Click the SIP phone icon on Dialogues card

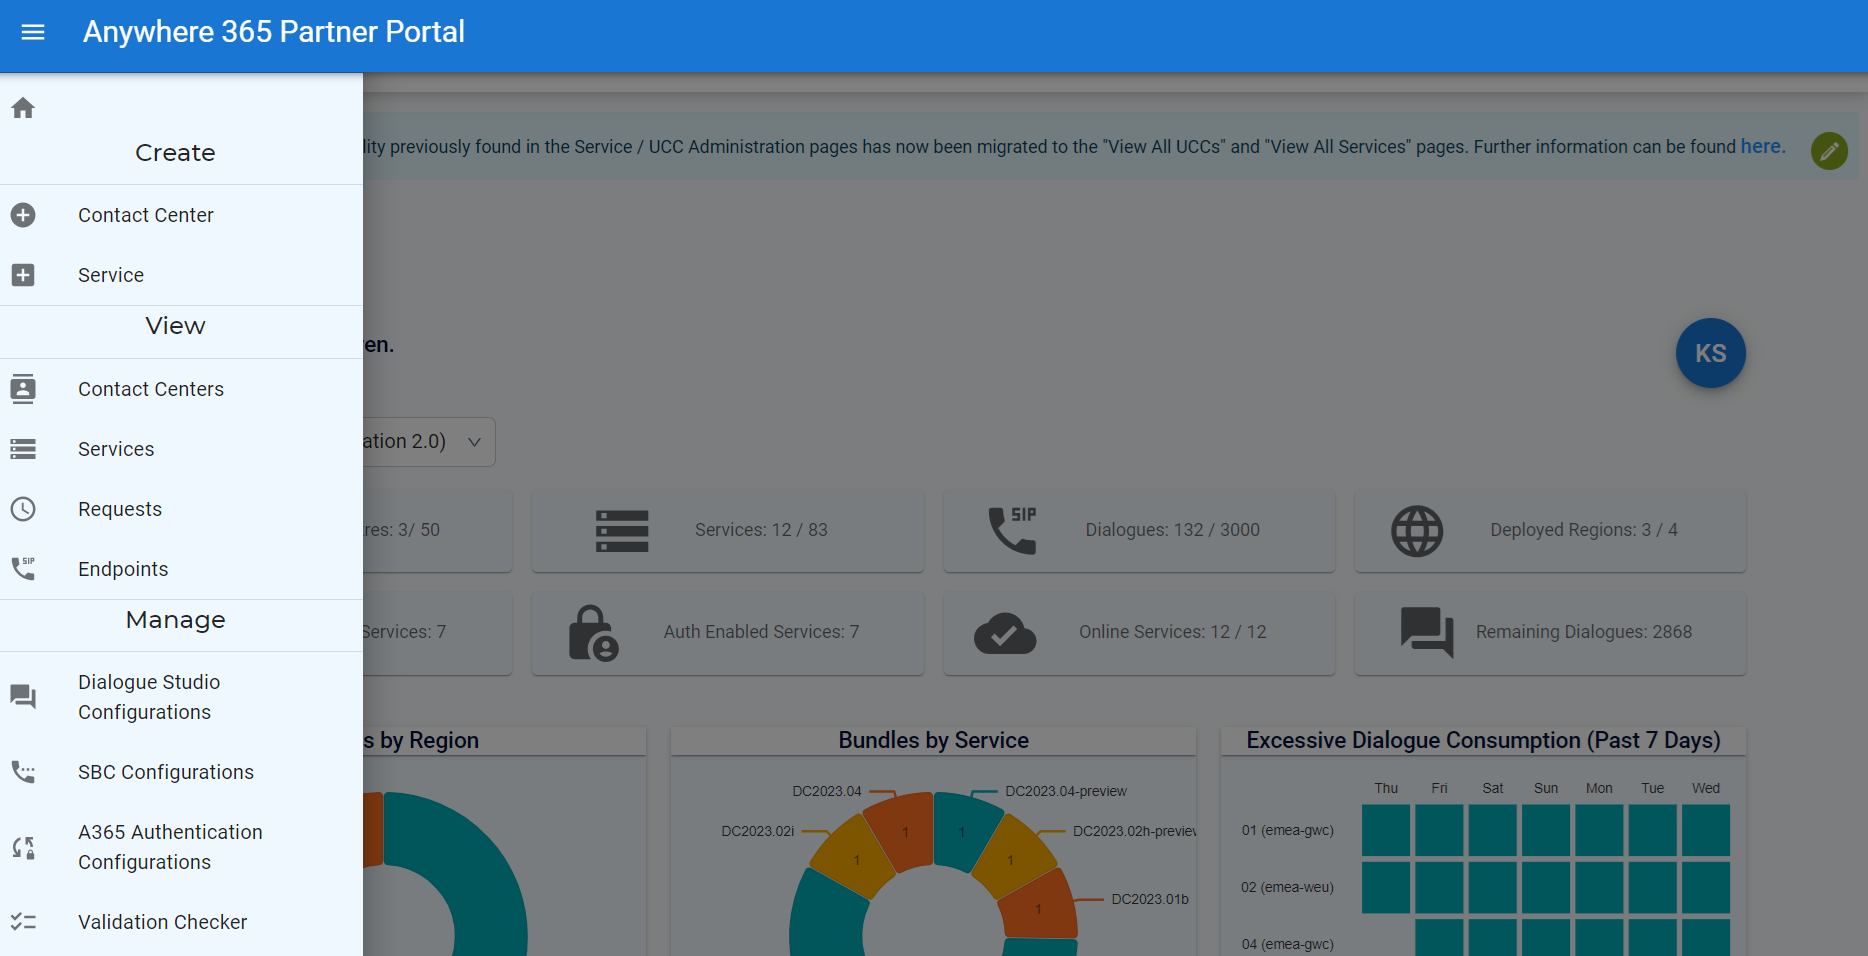(x=1012, y=530)
